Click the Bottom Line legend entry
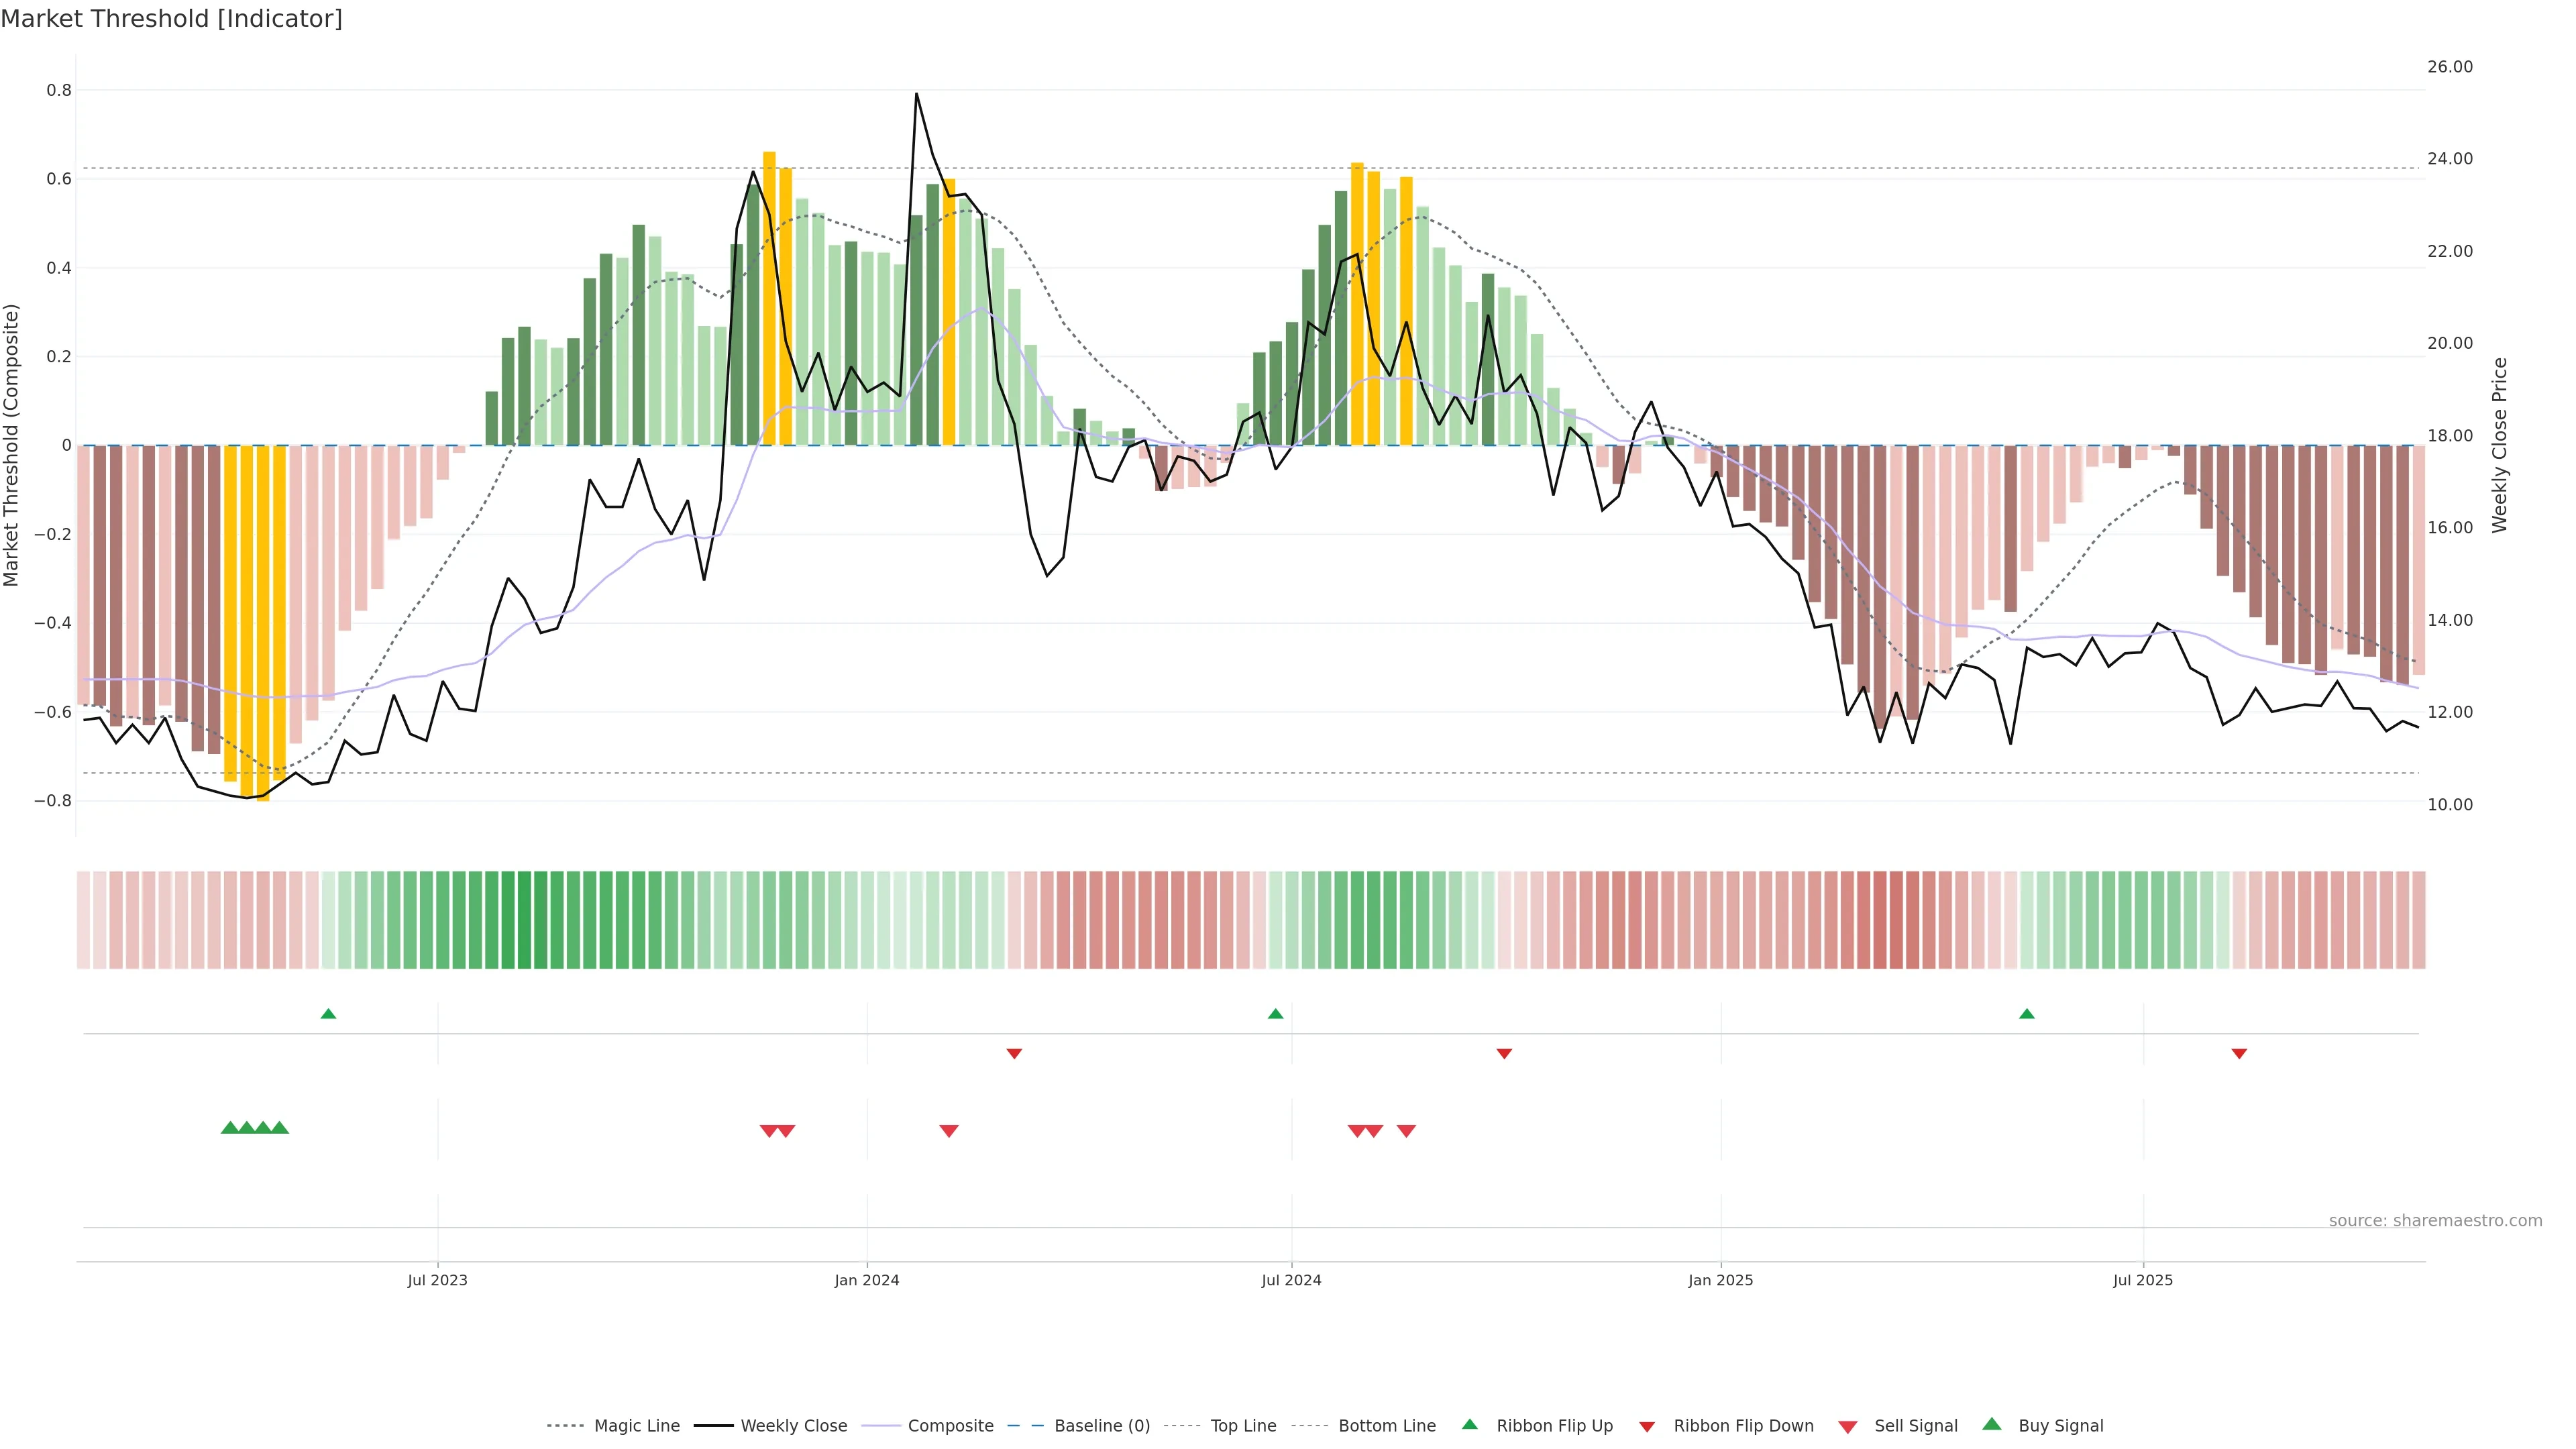2576x1449 pixels. click(x=1386, y=1426)
